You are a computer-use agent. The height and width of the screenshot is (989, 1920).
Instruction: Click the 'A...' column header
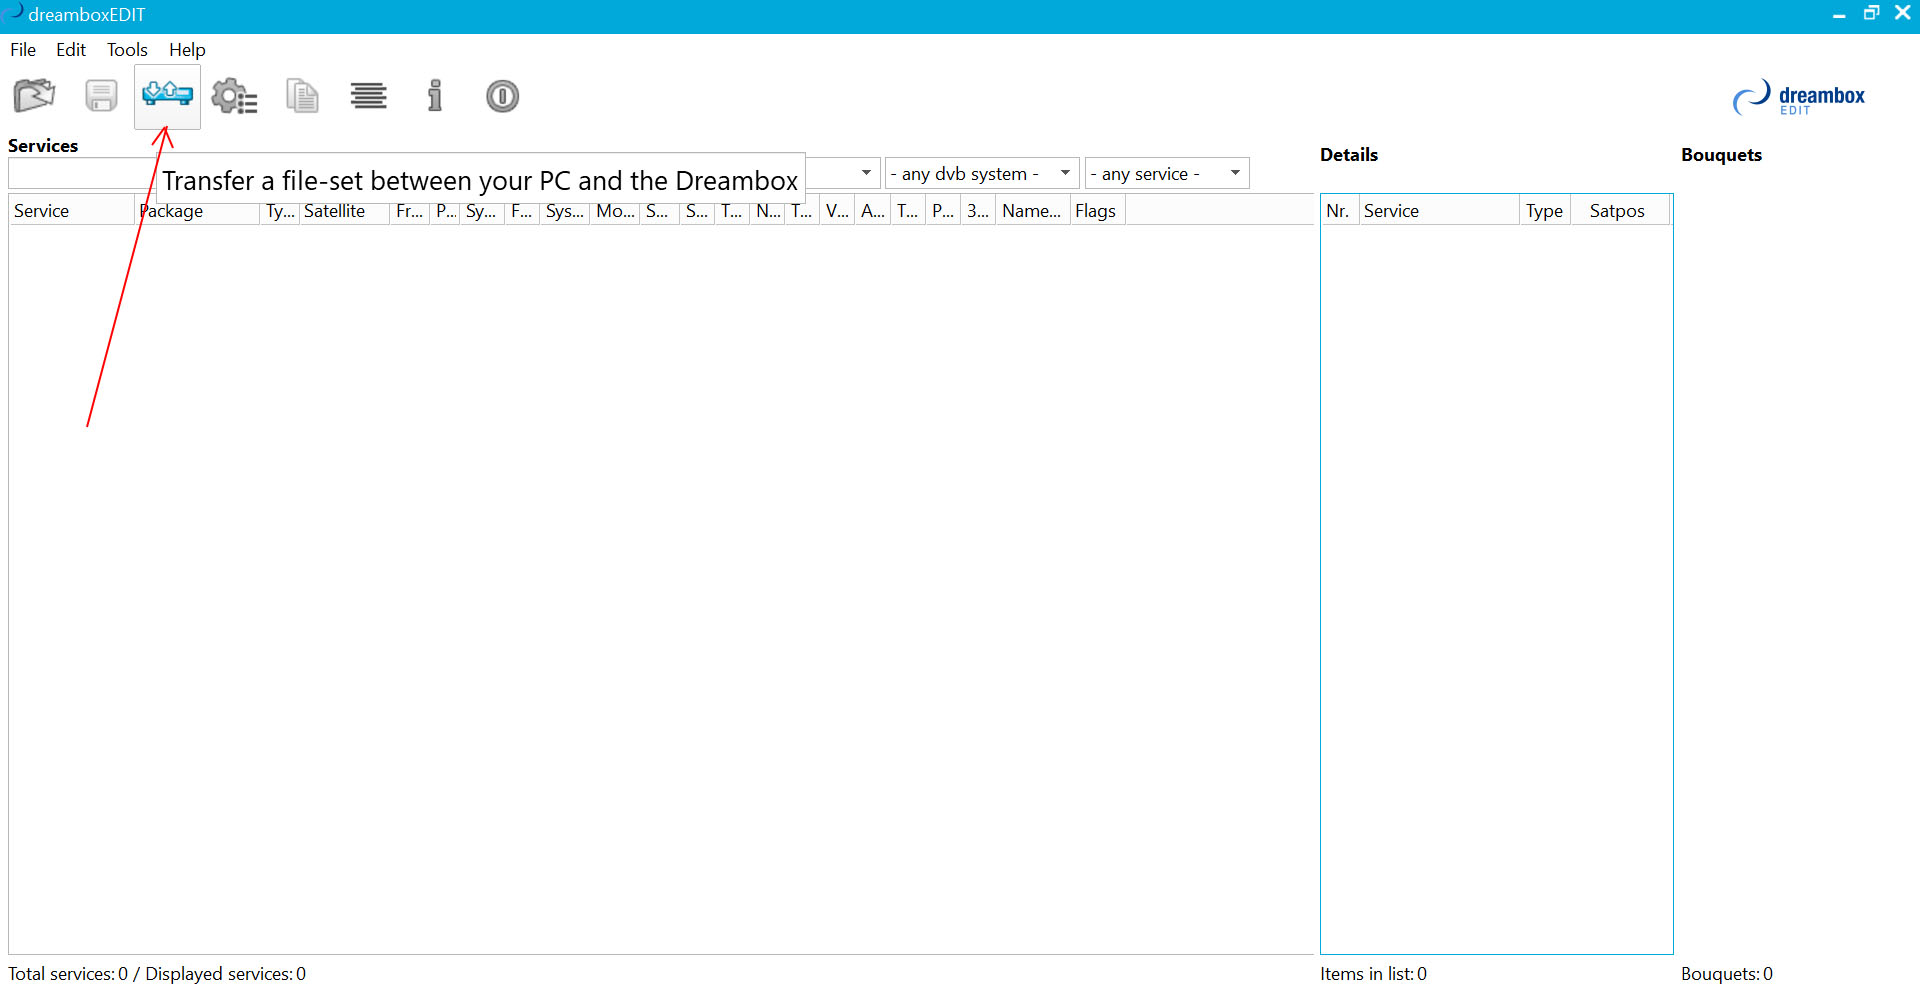[873, 211]
